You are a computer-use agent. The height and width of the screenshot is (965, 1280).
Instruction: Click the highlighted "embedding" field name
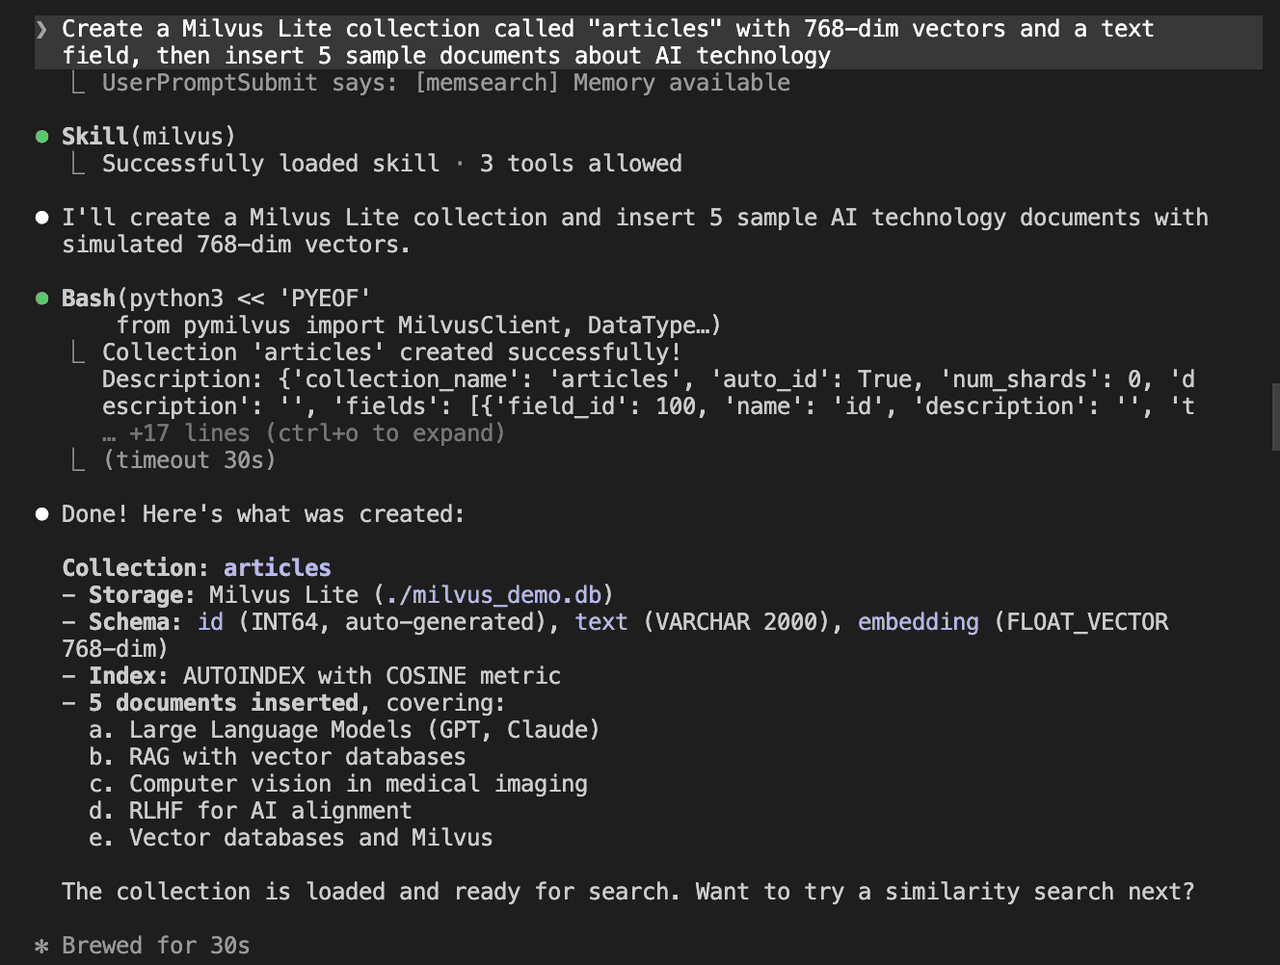[918, 622]
